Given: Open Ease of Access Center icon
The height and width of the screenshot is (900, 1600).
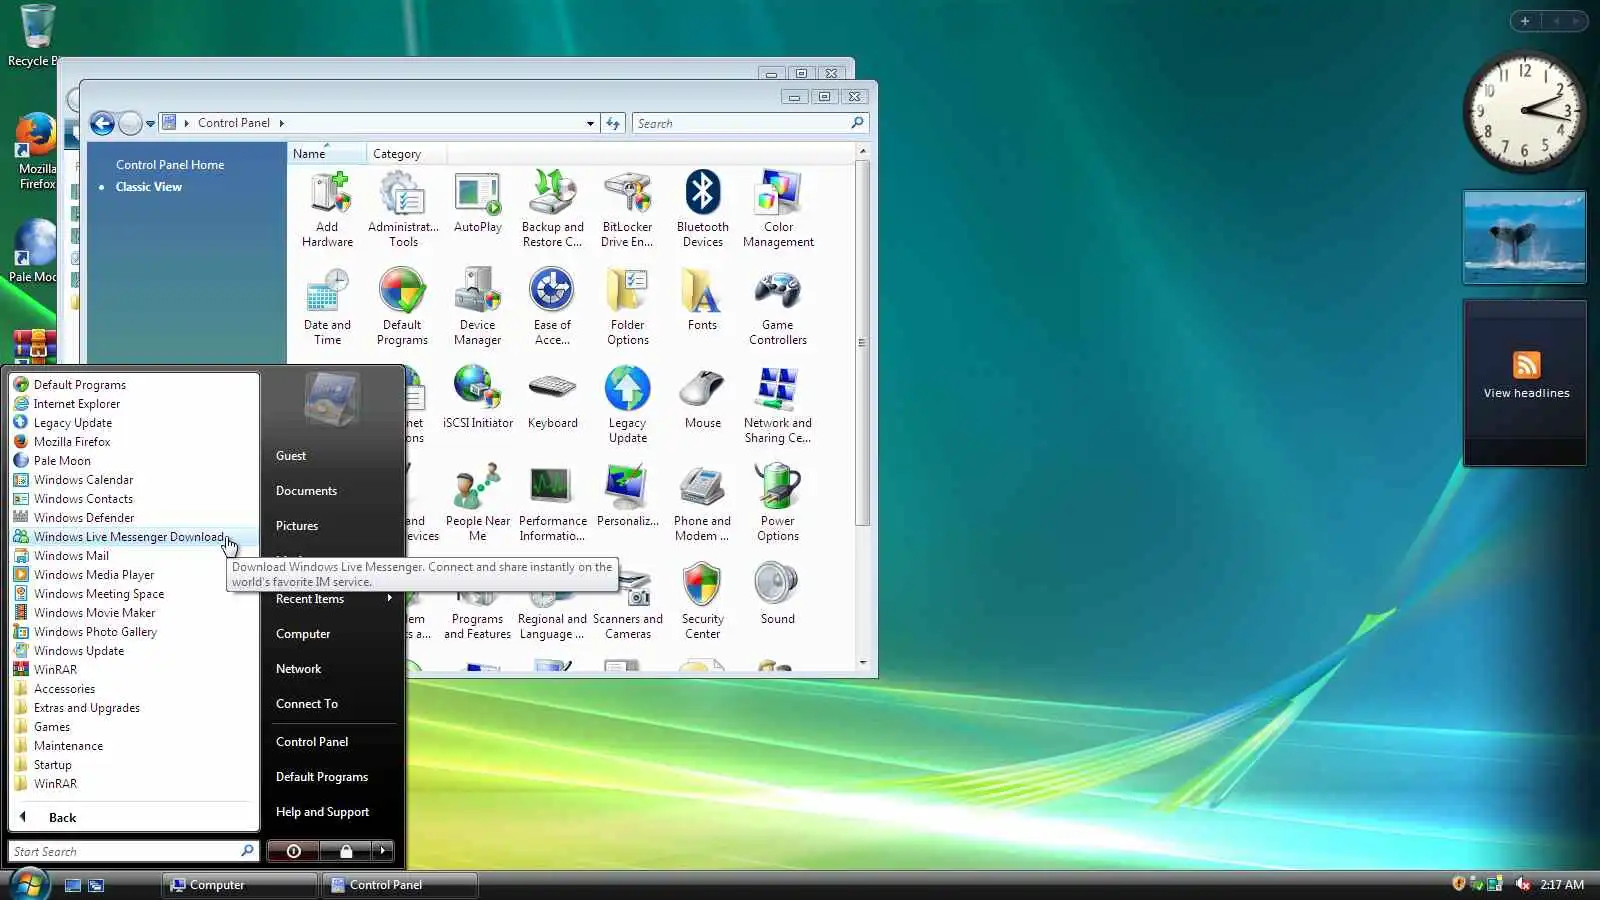Looking at the screenshot, I should point(553,306).
